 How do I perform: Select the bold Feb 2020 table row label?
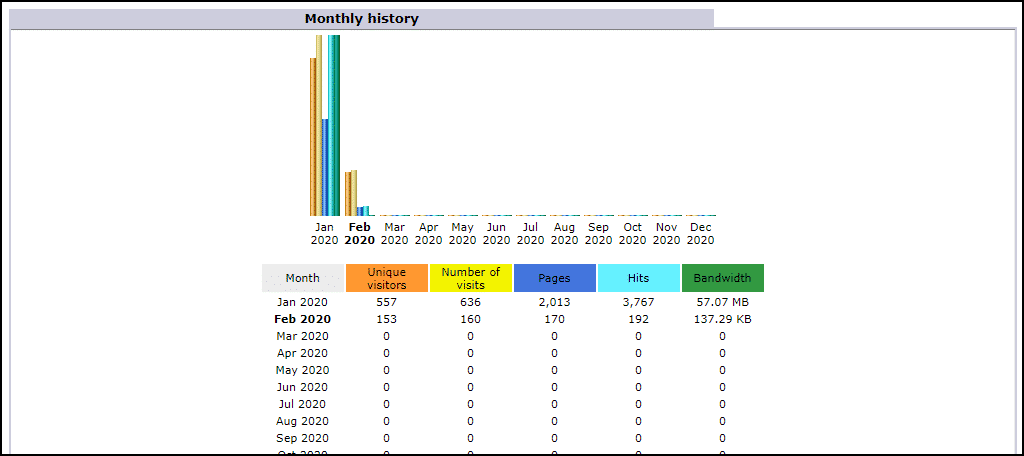[303, 319]
